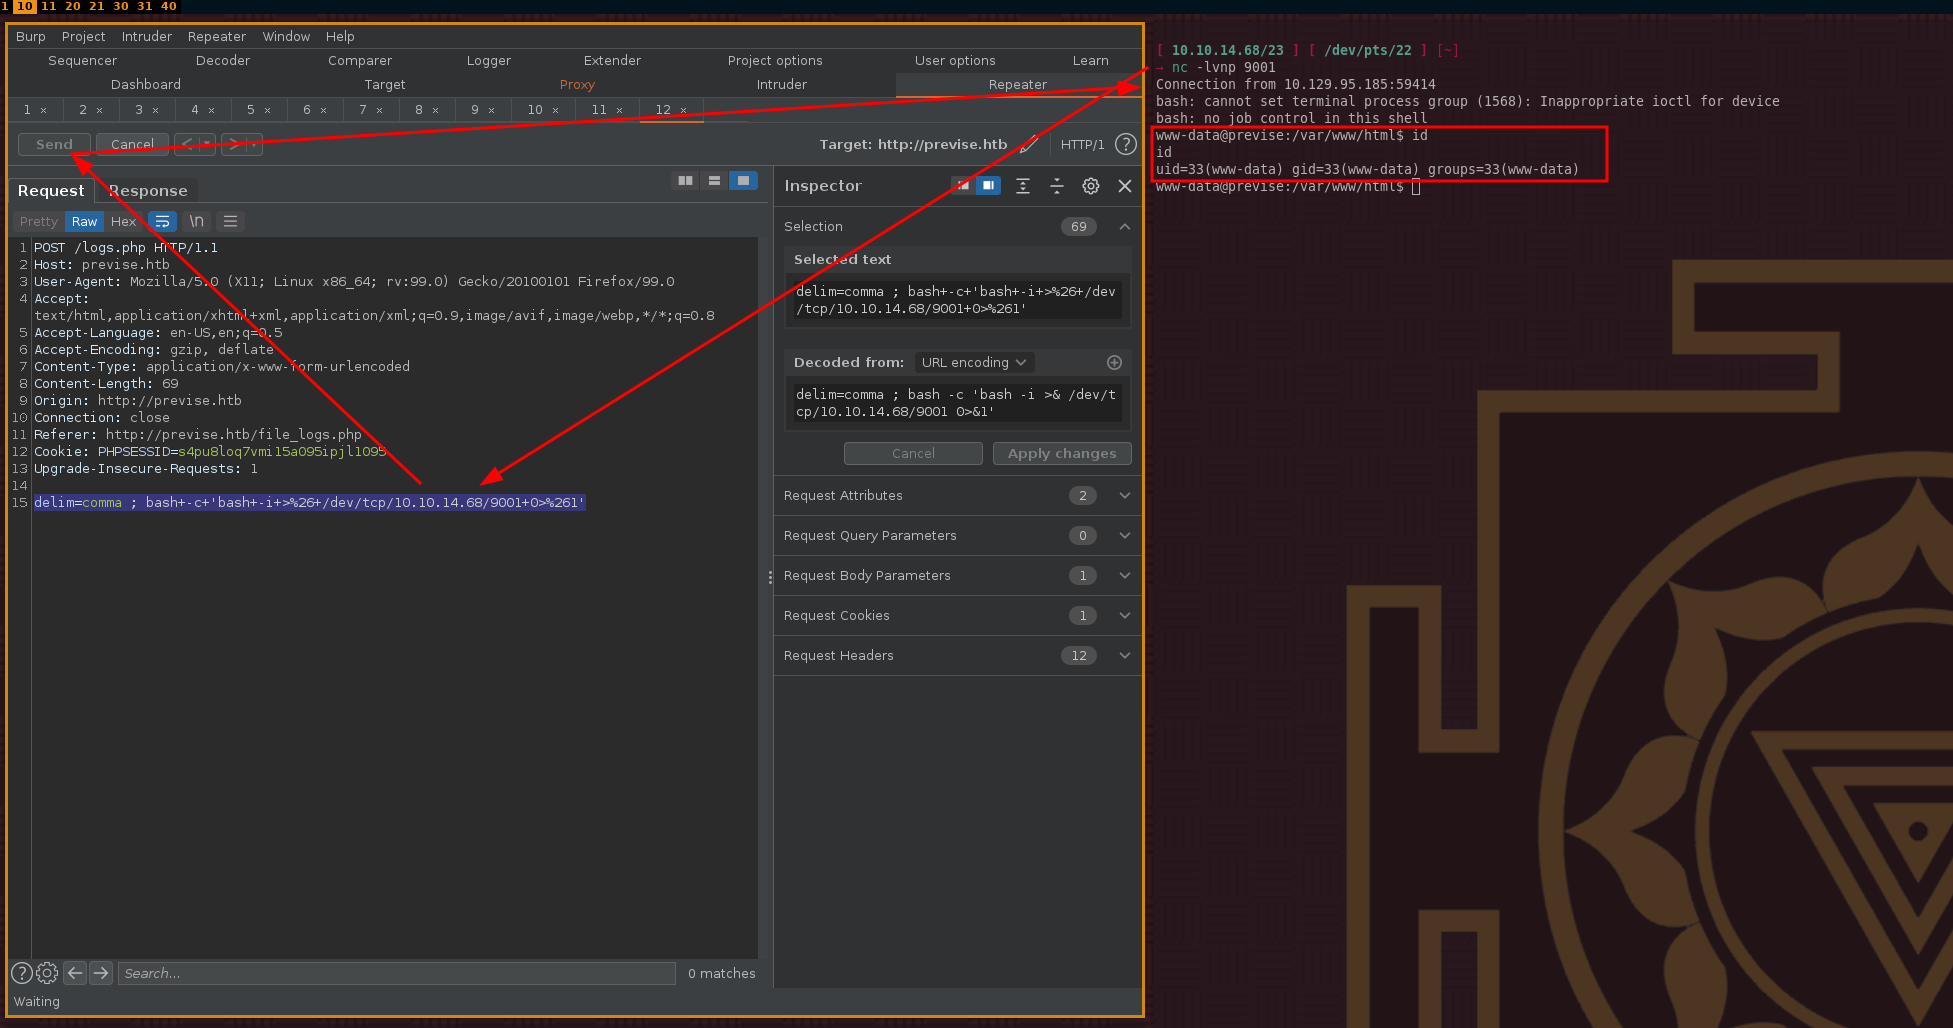This screenshot has width=1953, height=1028.
Task: Expand Request Headers section
Action: click(1125, 655)
